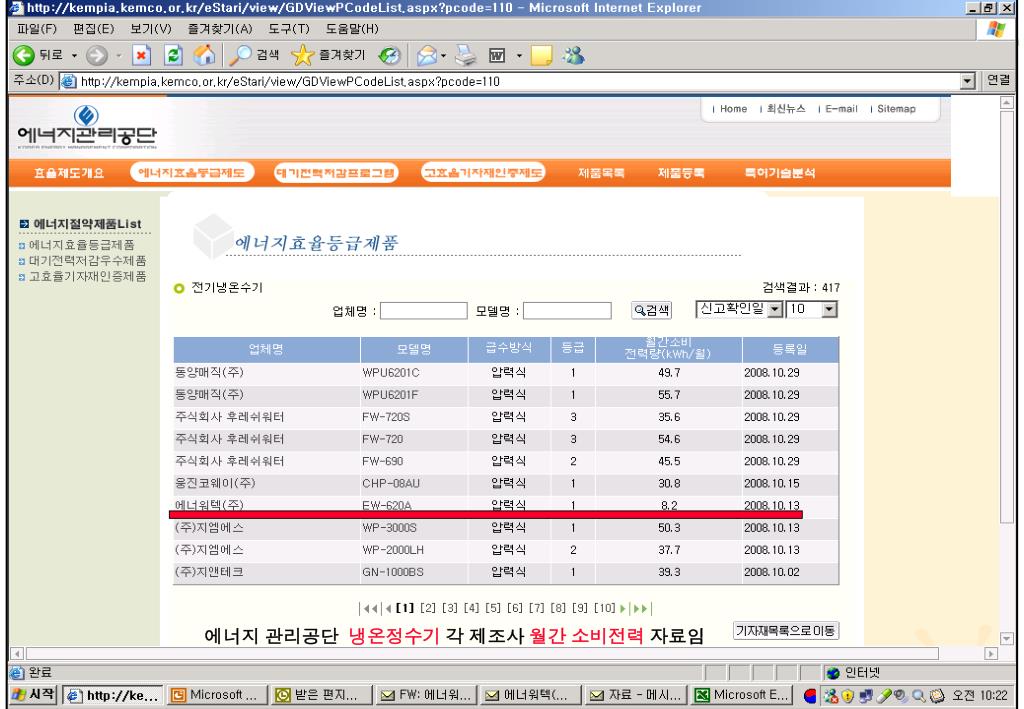Viewport: 1024px width, 709px height.
Task: Launch the Messenger people icon
Action: click(574, 55)
